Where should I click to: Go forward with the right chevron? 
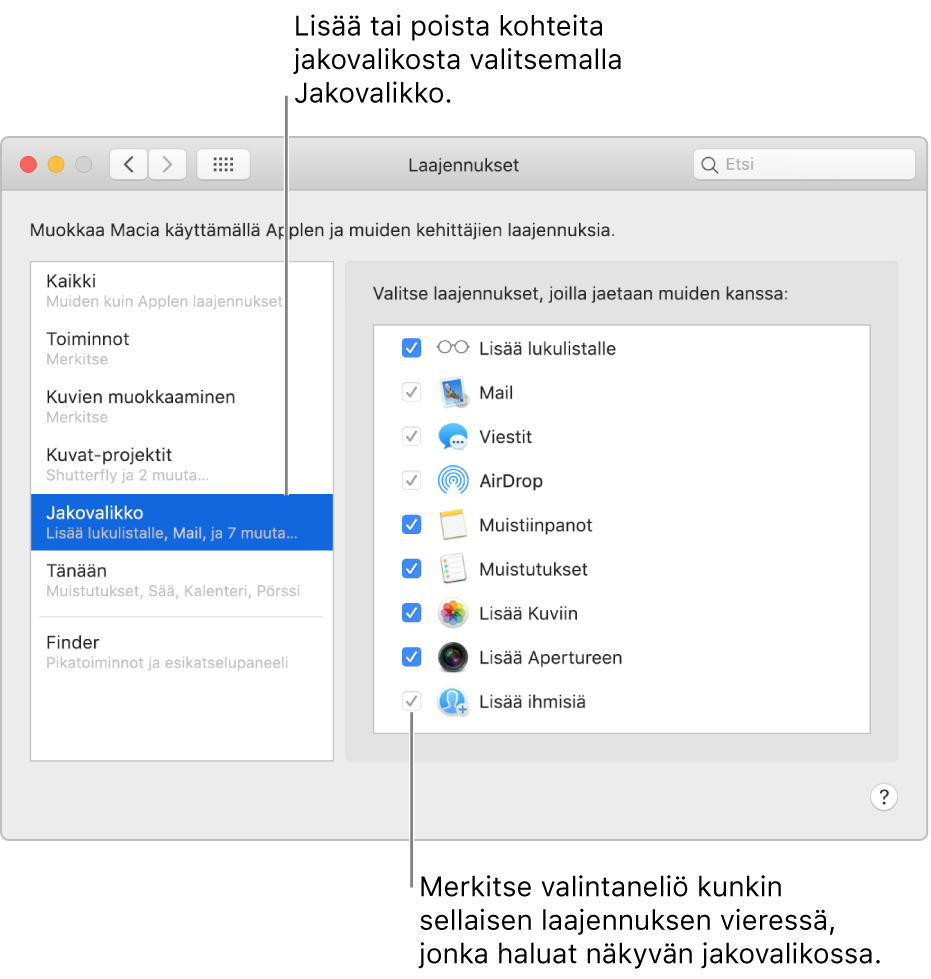click(x=167, y=164)
